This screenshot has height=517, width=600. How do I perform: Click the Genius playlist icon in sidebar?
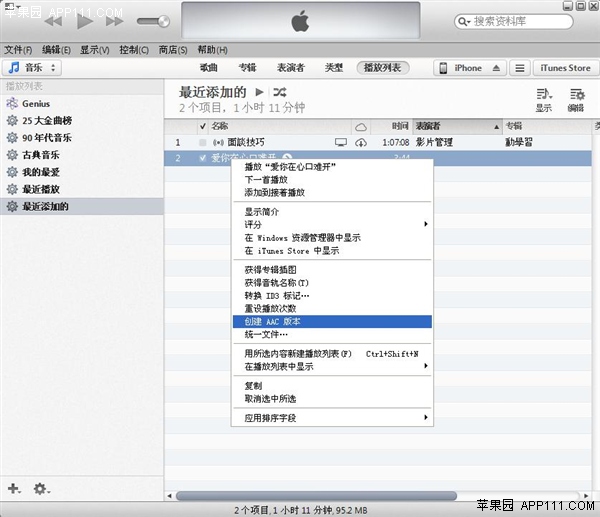(12, 104)
